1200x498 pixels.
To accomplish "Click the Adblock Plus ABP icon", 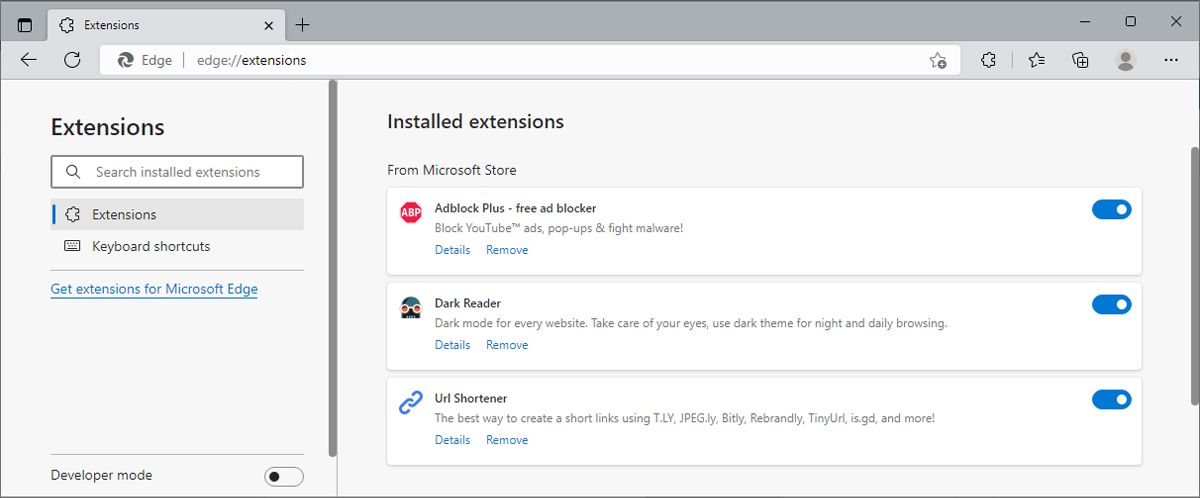I will [410, 212].
